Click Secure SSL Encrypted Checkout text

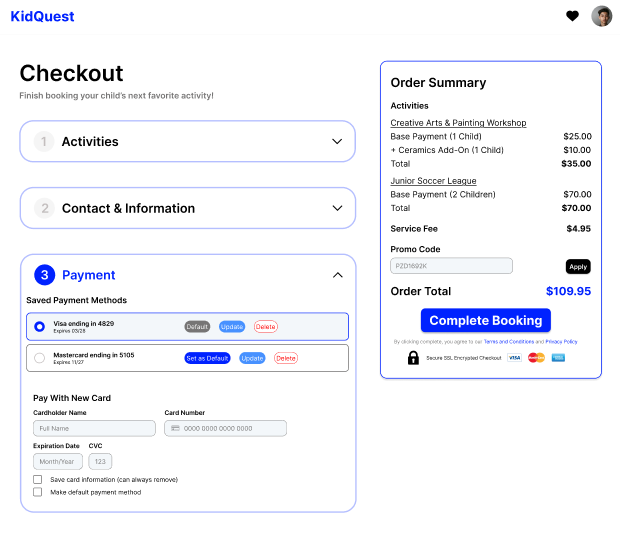click(463, 358)
